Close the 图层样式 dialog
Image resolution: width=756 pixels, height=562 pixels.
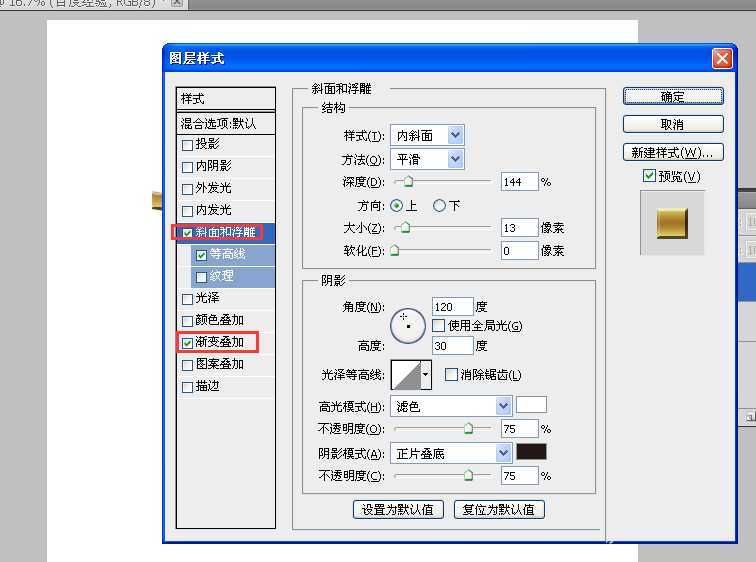click(722, 59)
